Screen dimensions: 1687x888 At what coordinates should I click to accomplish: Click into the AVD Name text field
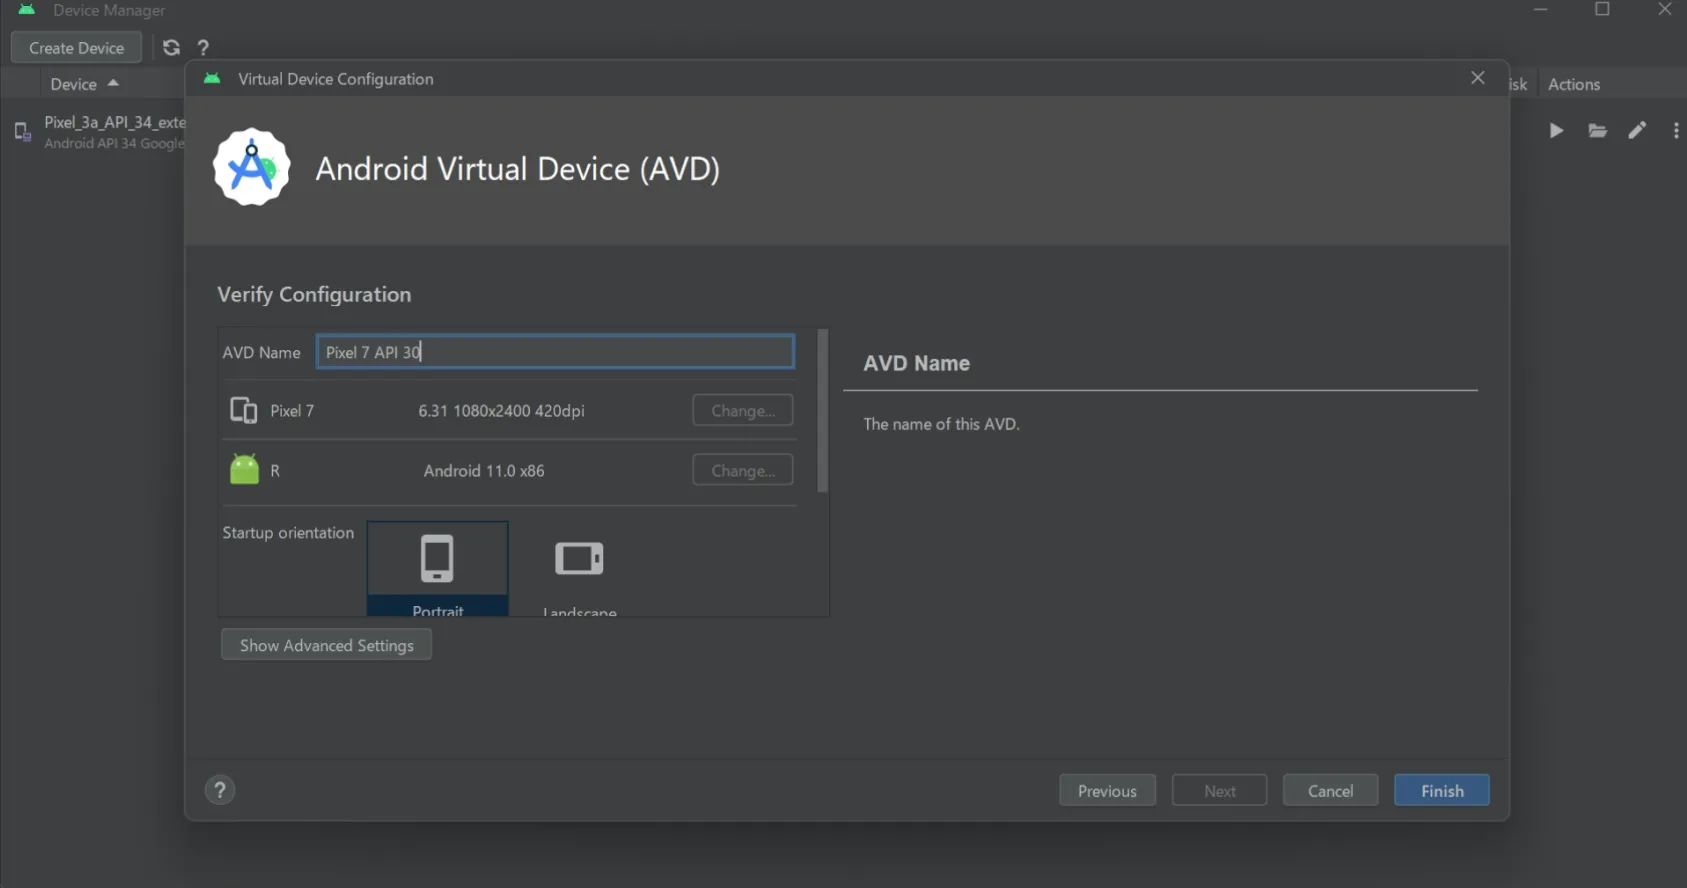point(556,352)
